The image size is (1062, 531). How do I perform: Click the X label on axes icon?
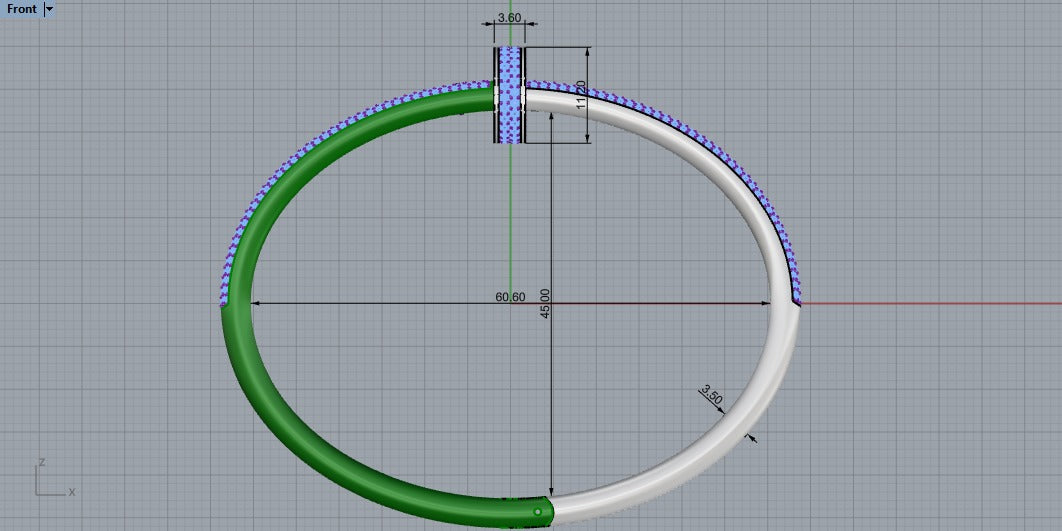(x=72, y=492)
